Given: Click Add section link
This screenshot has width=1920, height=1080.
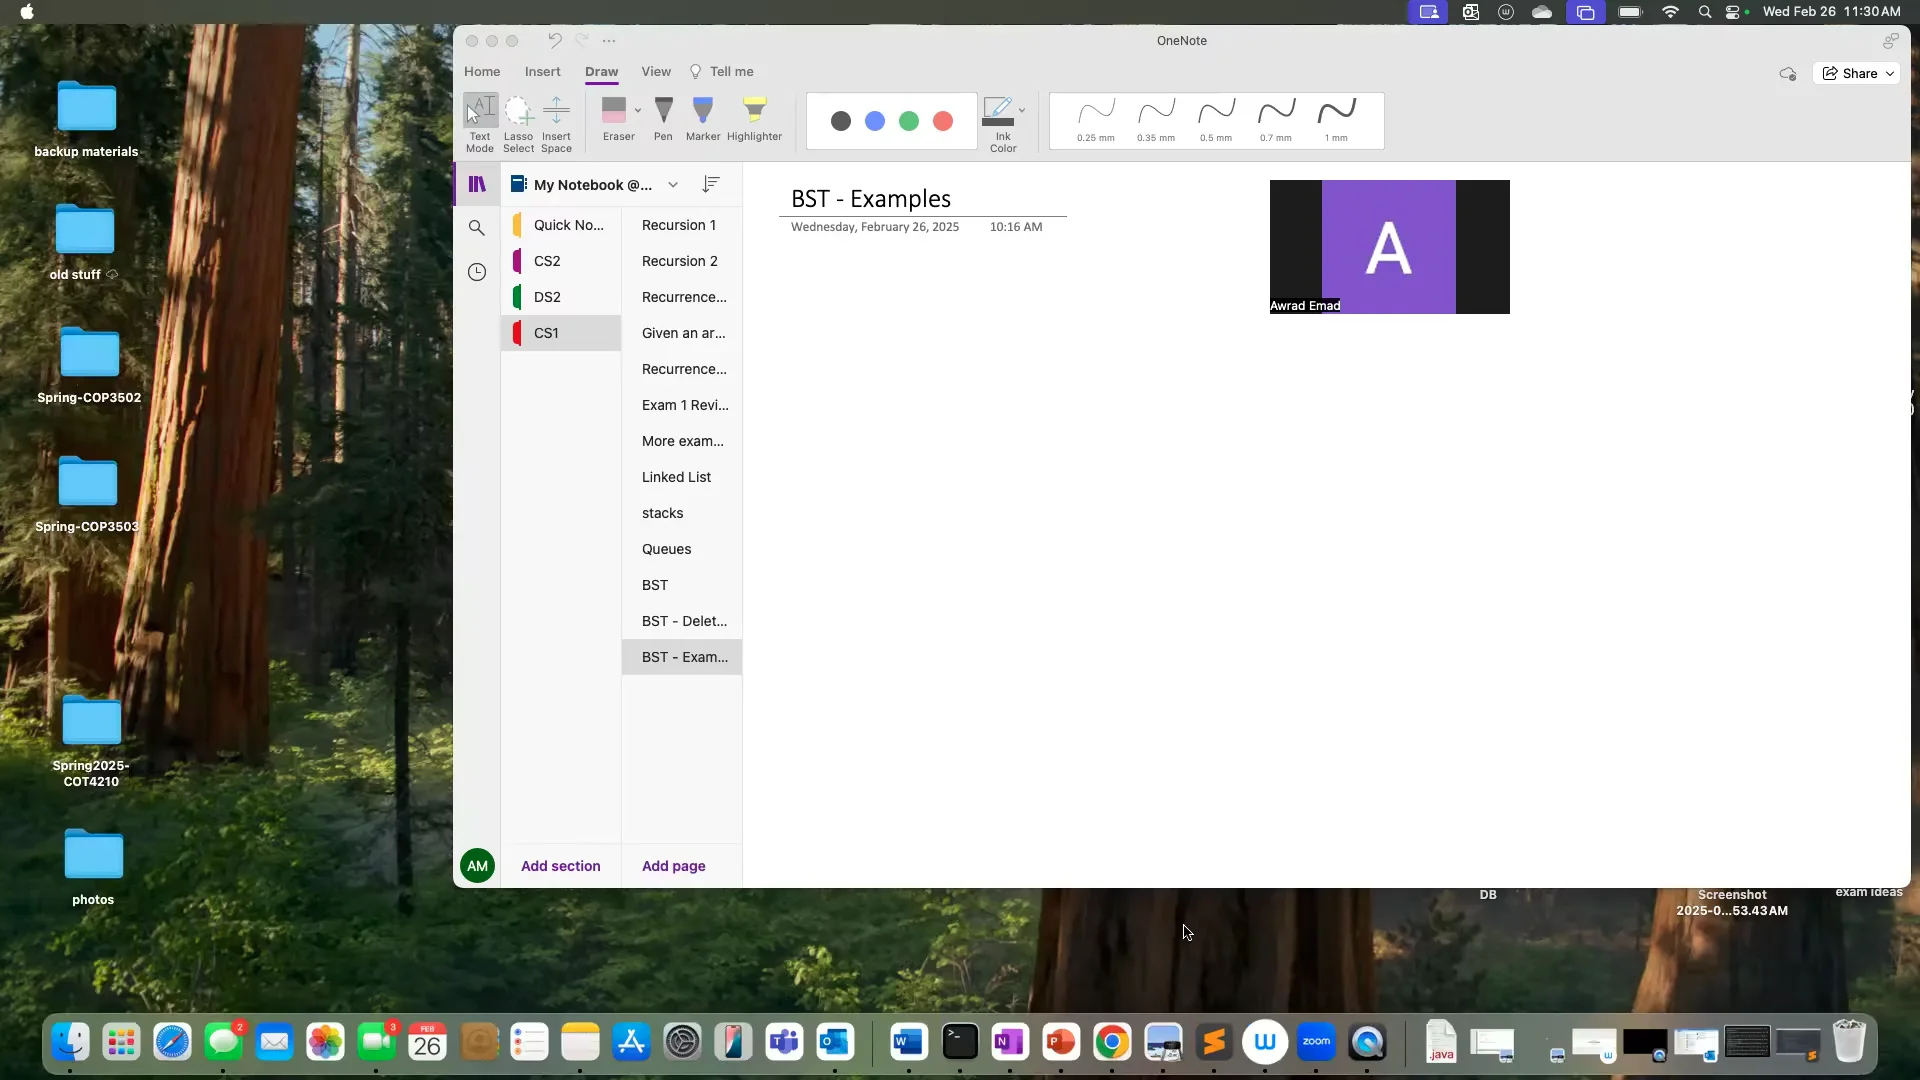Looking at the screenshot, I should (x=560, y=866).
